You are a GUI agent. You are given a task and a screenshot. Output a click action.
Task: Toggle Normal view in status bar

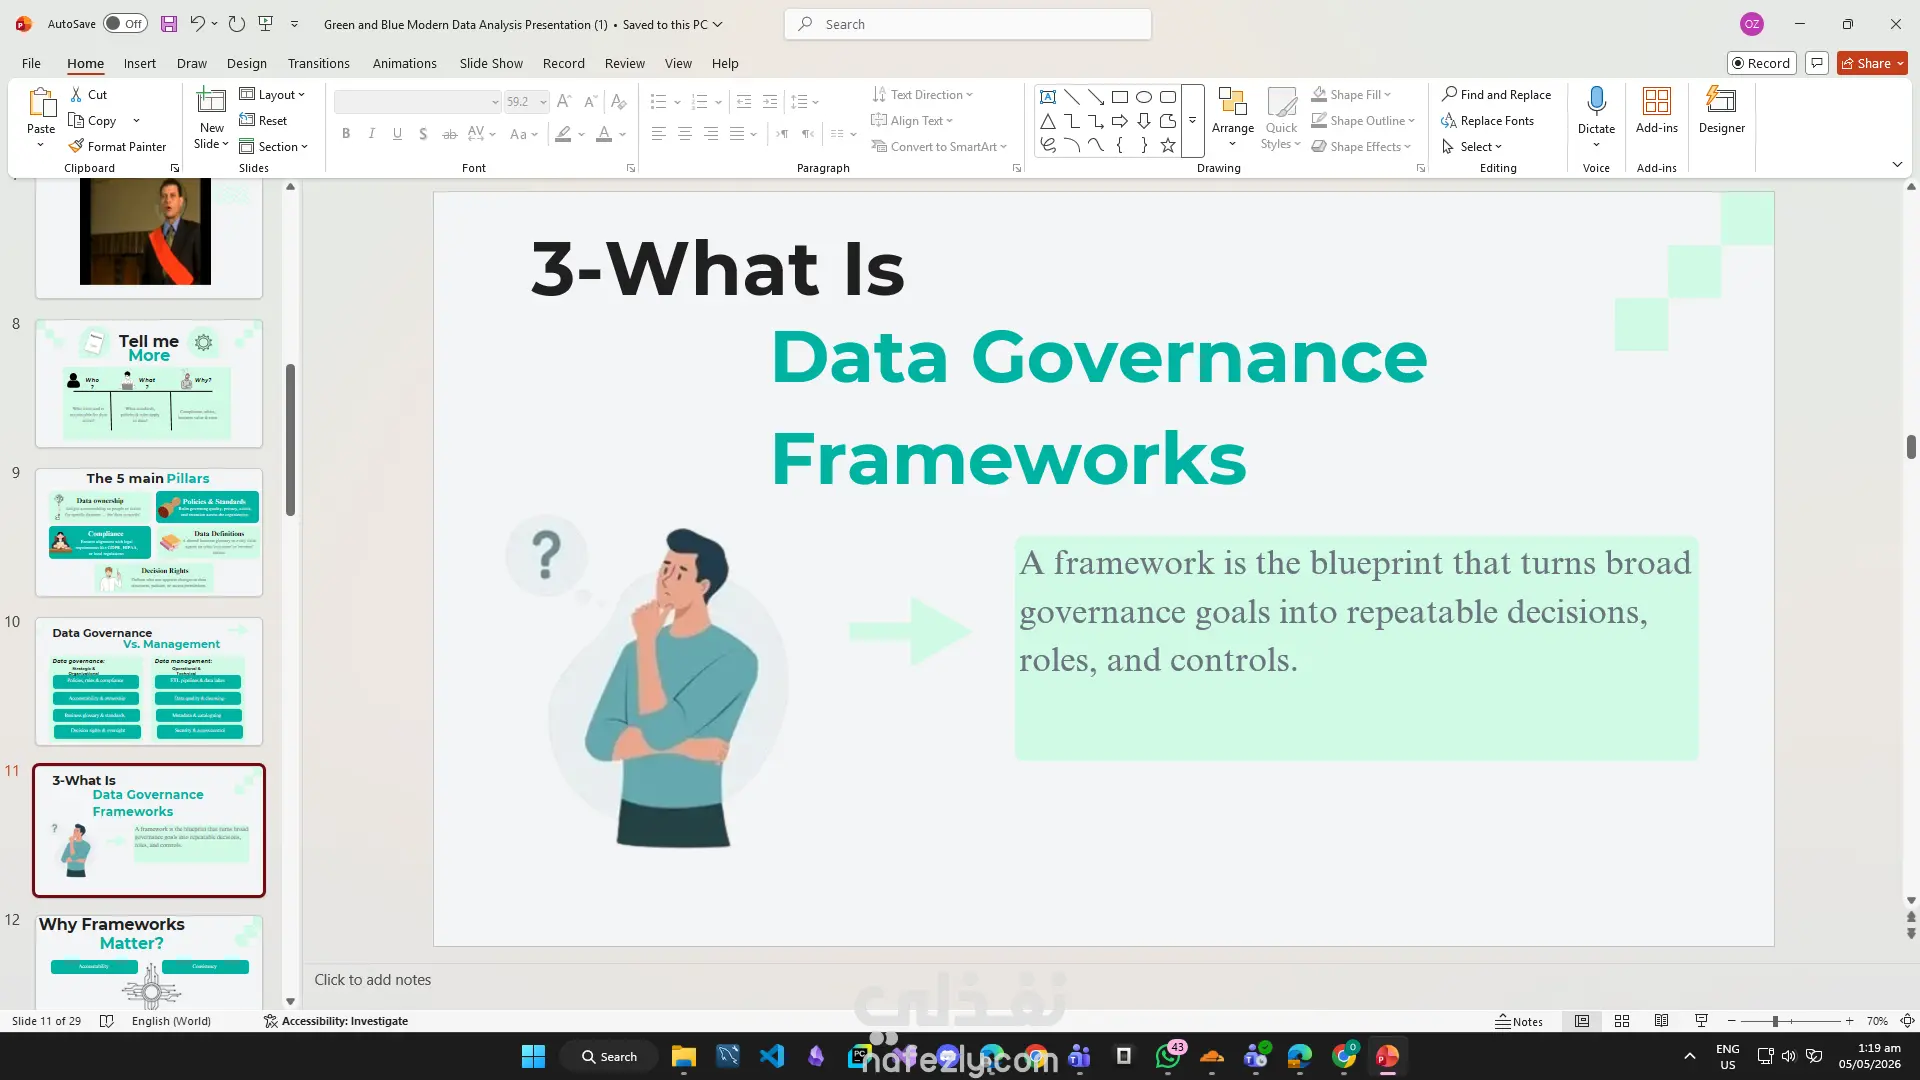coord(1582,1021)
